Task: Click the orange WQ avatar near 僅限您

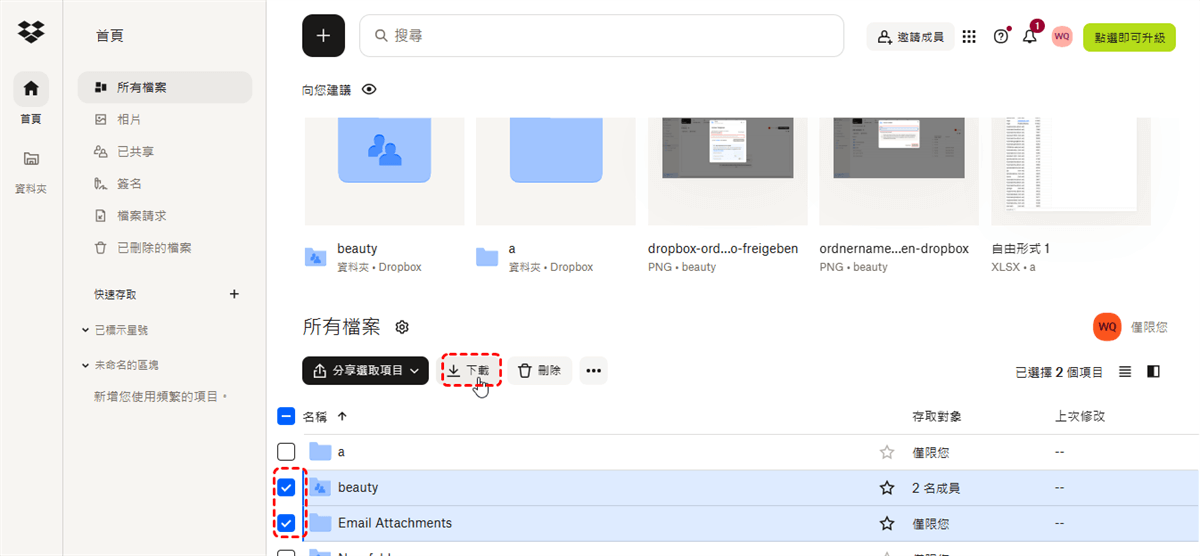Action: pos(1107,326)
